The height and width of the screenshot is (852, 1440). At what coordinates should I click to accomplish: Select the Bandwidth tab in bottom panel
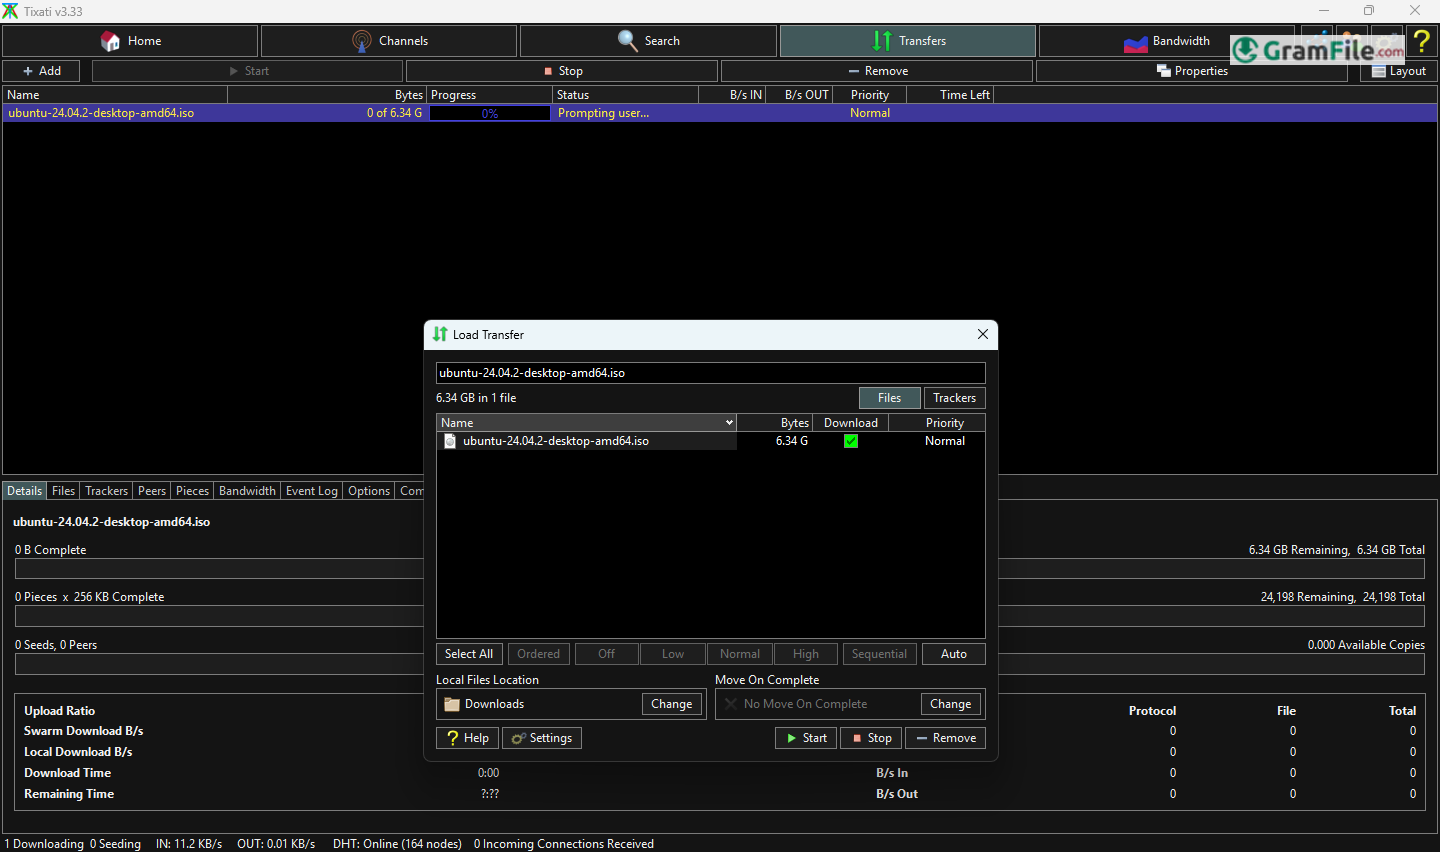coord(247,491)
